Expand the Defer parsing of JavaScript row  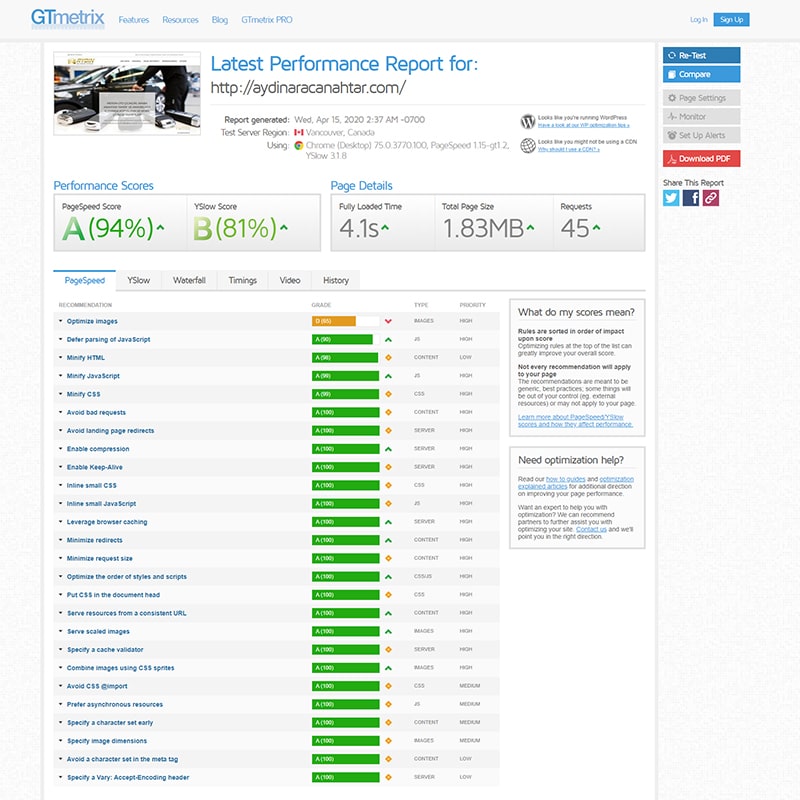point(108,340)
